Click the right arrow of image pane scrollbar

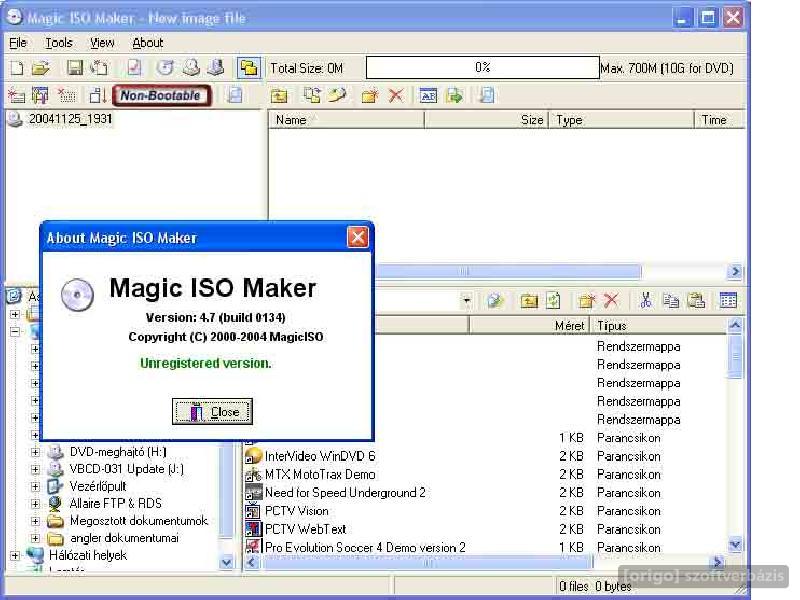[735, 271]
